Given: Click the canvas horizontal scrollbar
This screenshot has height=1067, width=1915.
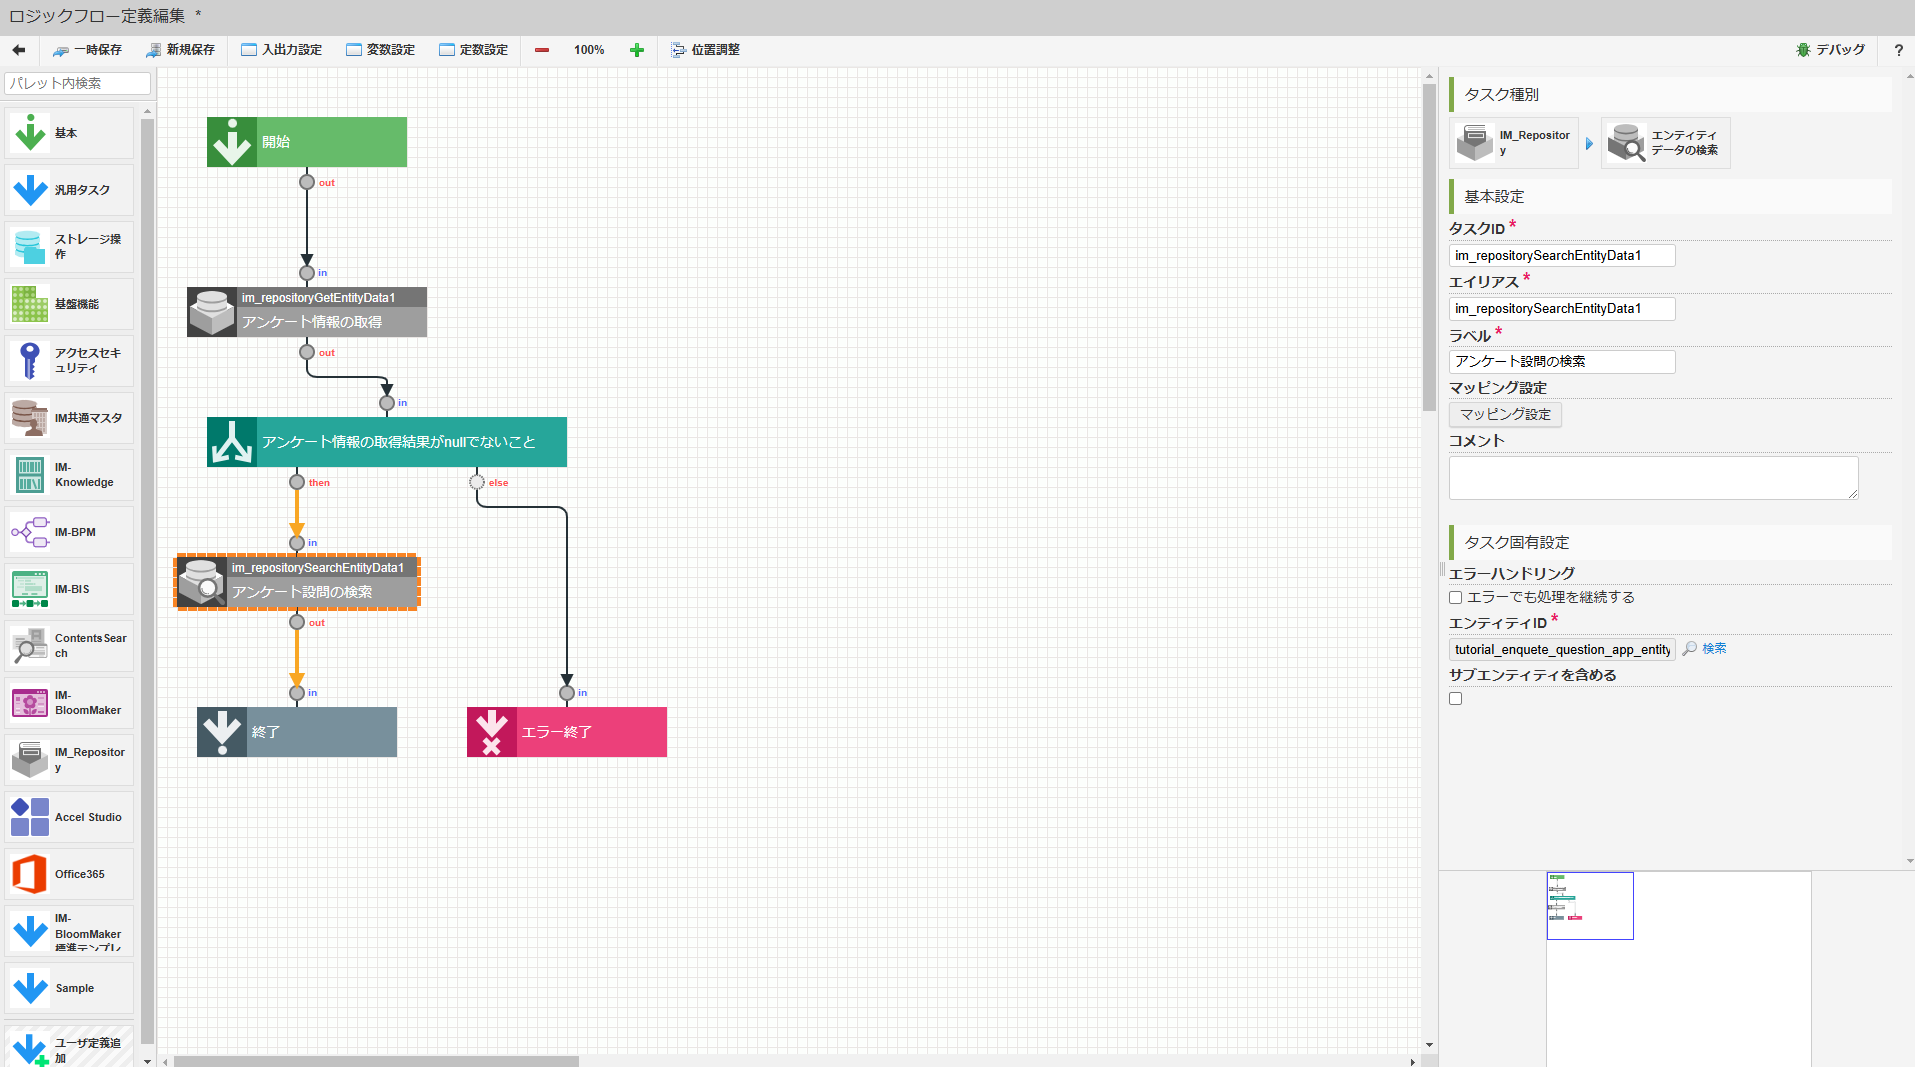Looking at the screenshot, I should click(376, 1061).
